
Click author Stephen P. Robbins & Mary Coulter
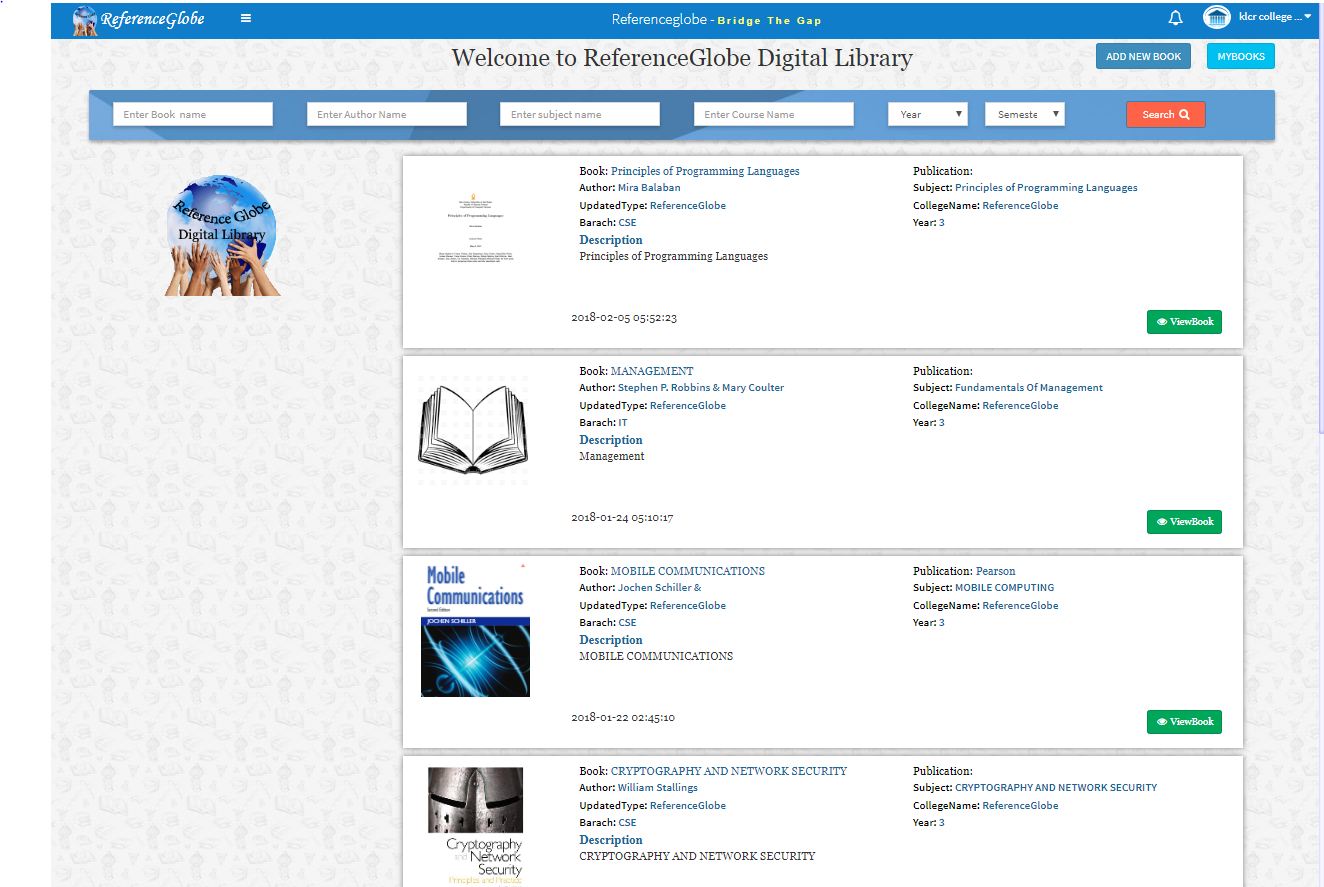[701, 388]
